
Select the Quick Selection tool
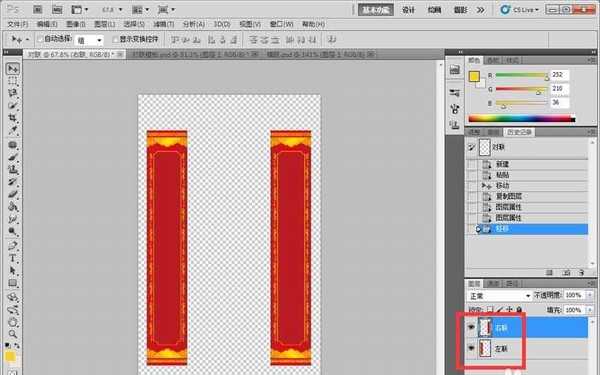(13, 106)
